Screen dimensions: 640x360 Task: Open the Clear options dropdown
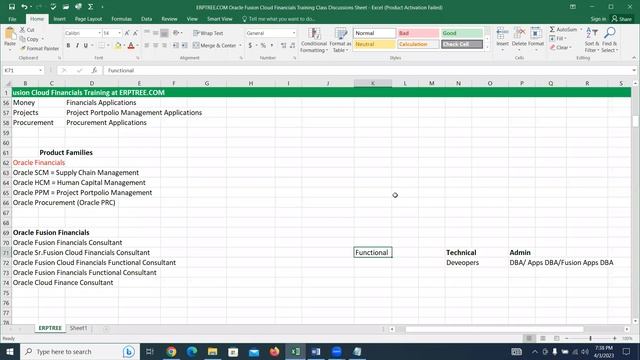click(x=570, y=47)
